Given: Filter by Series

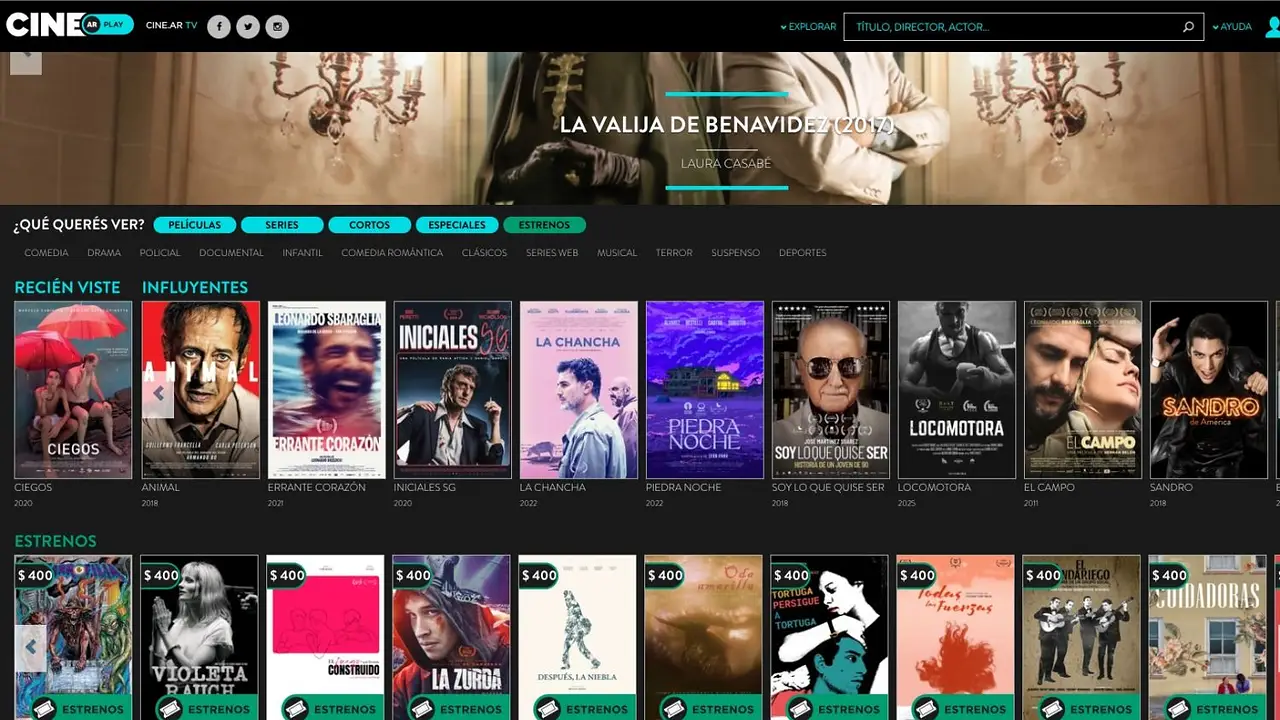Looking at the screenshot, I should pos(282,225).
